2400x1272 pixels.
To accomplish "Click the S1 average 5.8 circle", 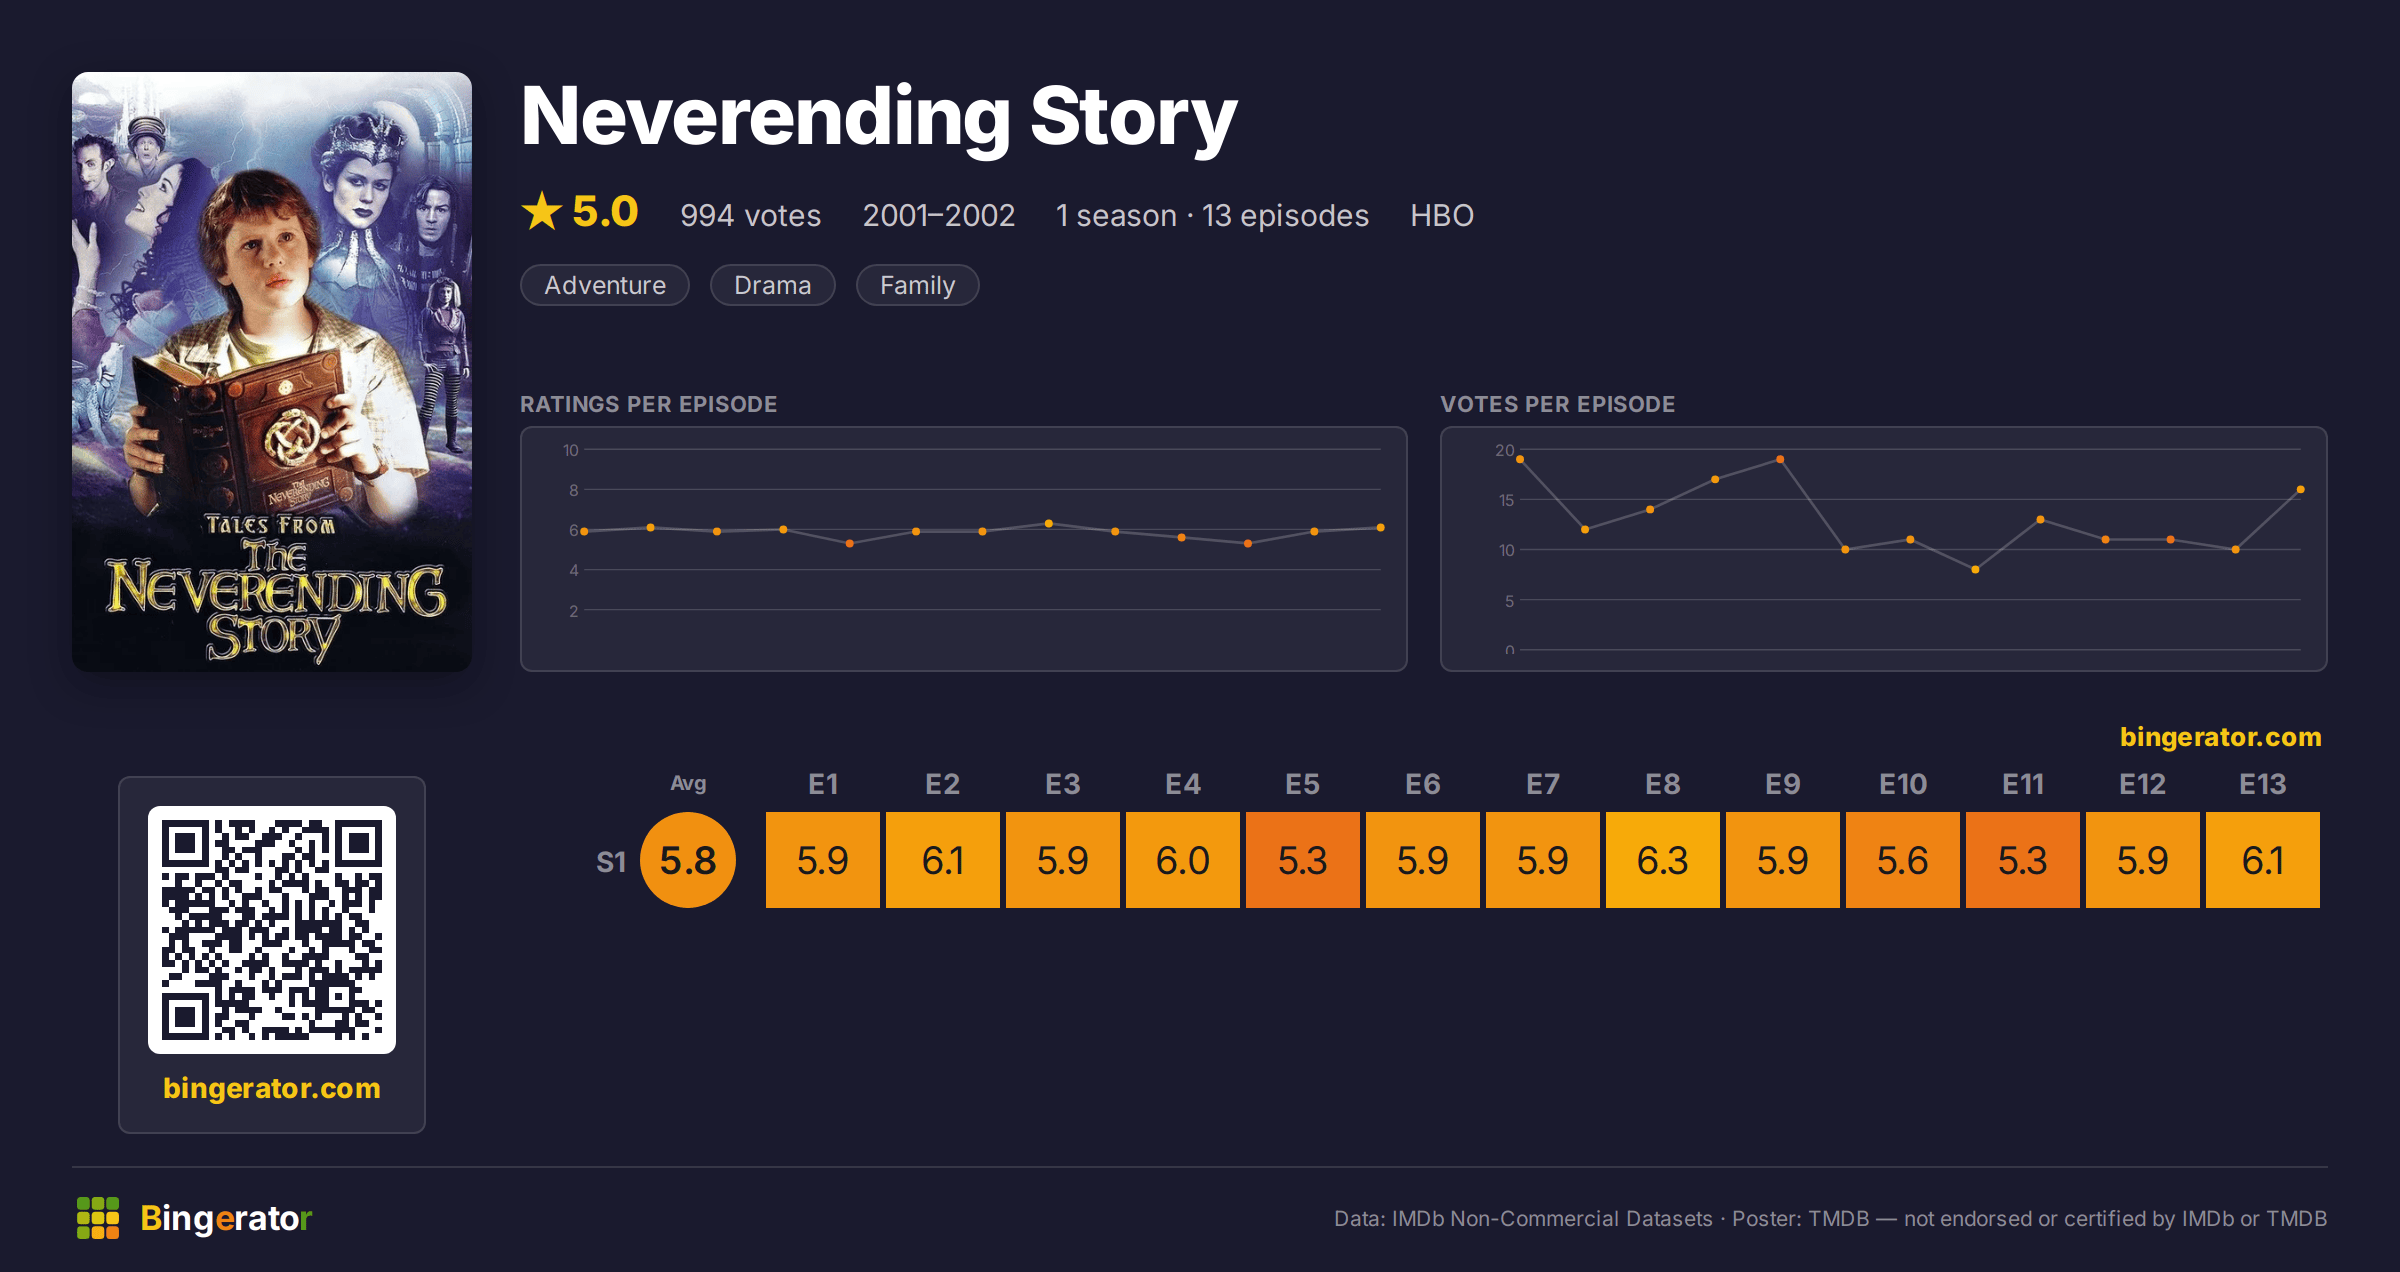I will [x=688, y=860].
